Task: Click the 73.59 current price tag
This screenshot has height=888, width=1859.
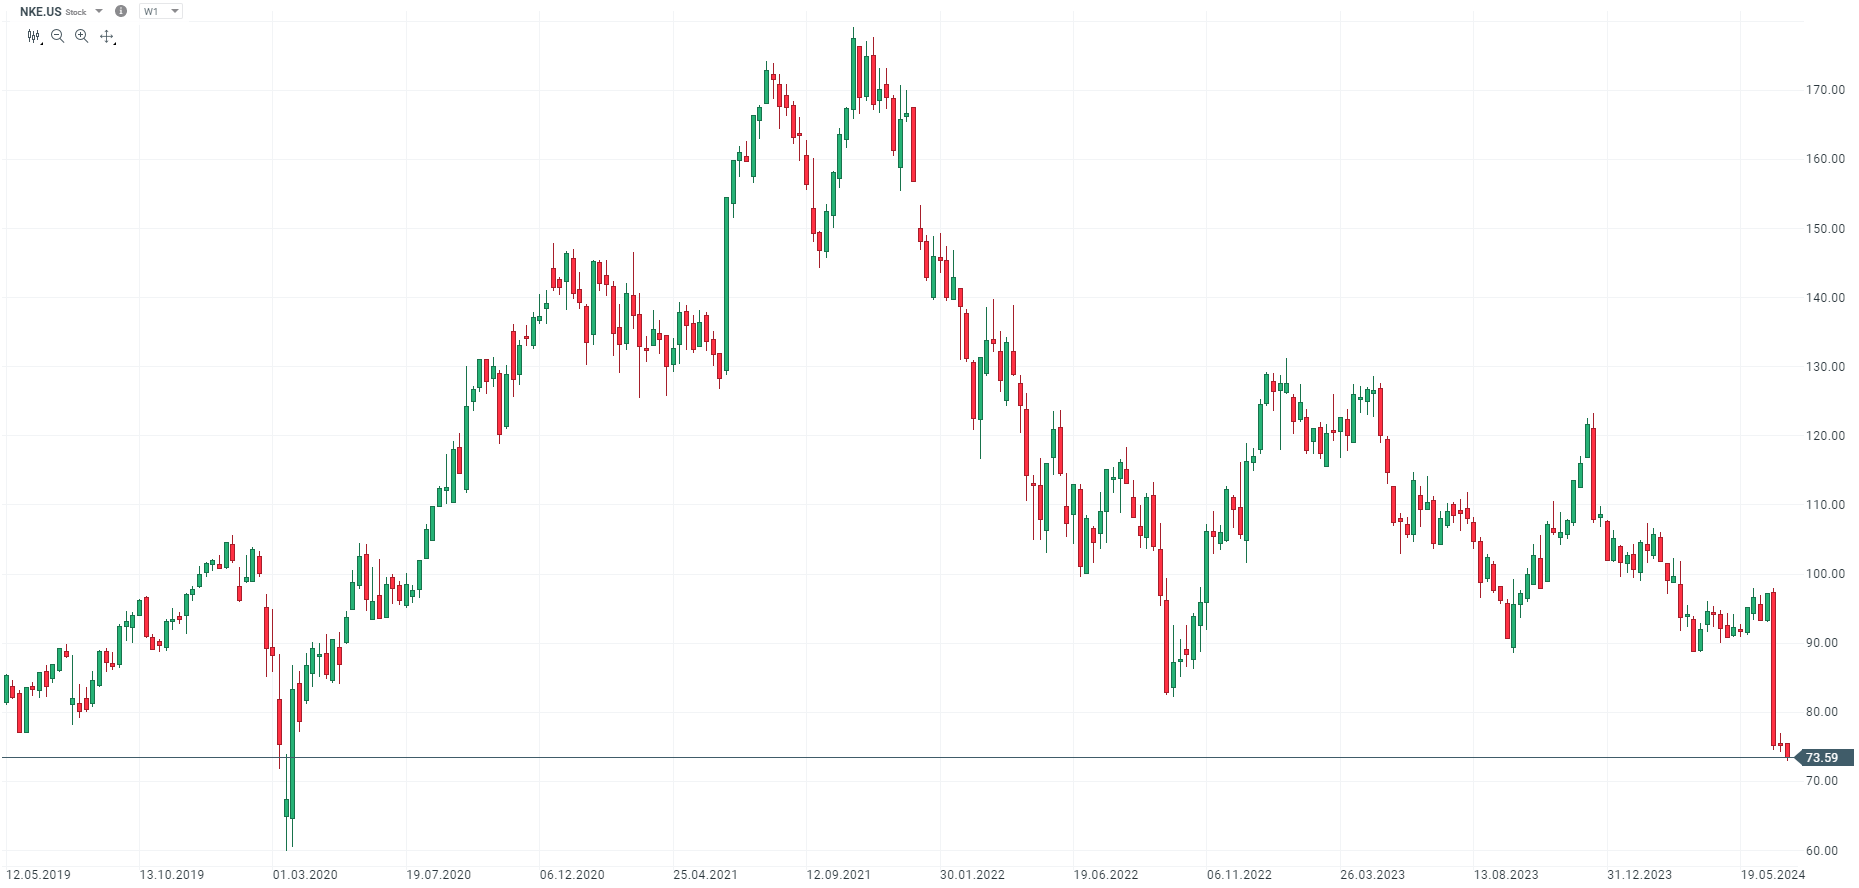Action: 1822,758
